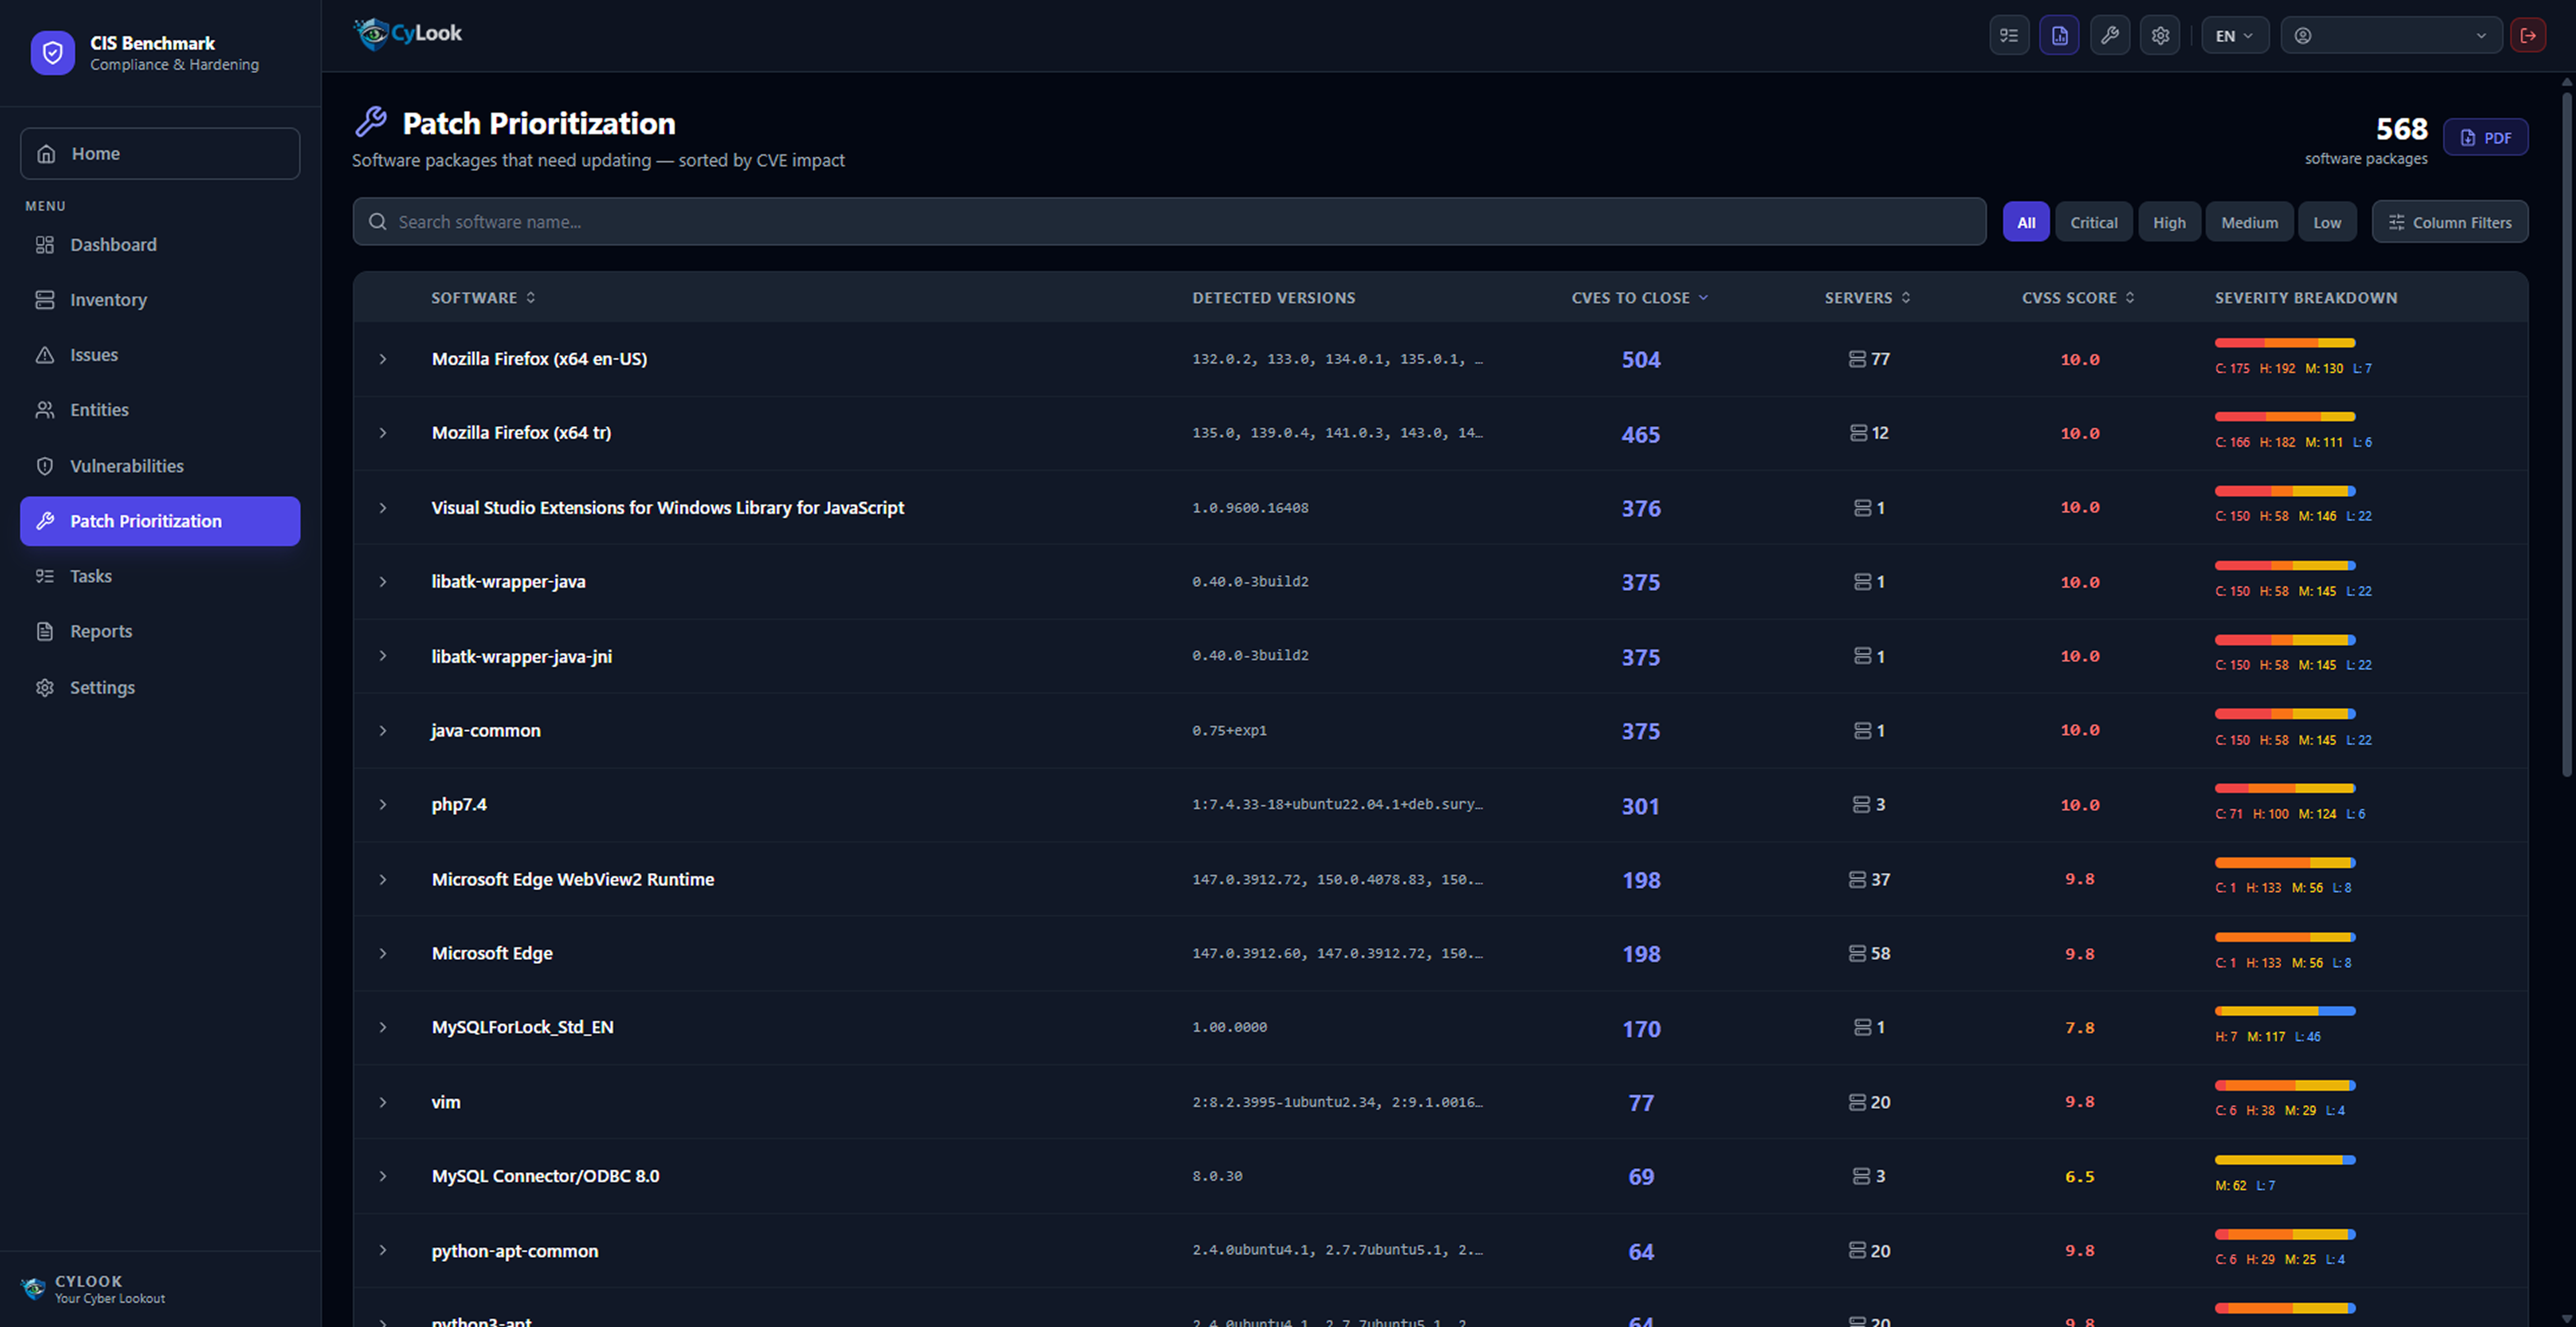The width and height of the screenshot is (2576, 1327).
Task: Expand the Visual Studio Extensions row
Action: click(383, 508)
